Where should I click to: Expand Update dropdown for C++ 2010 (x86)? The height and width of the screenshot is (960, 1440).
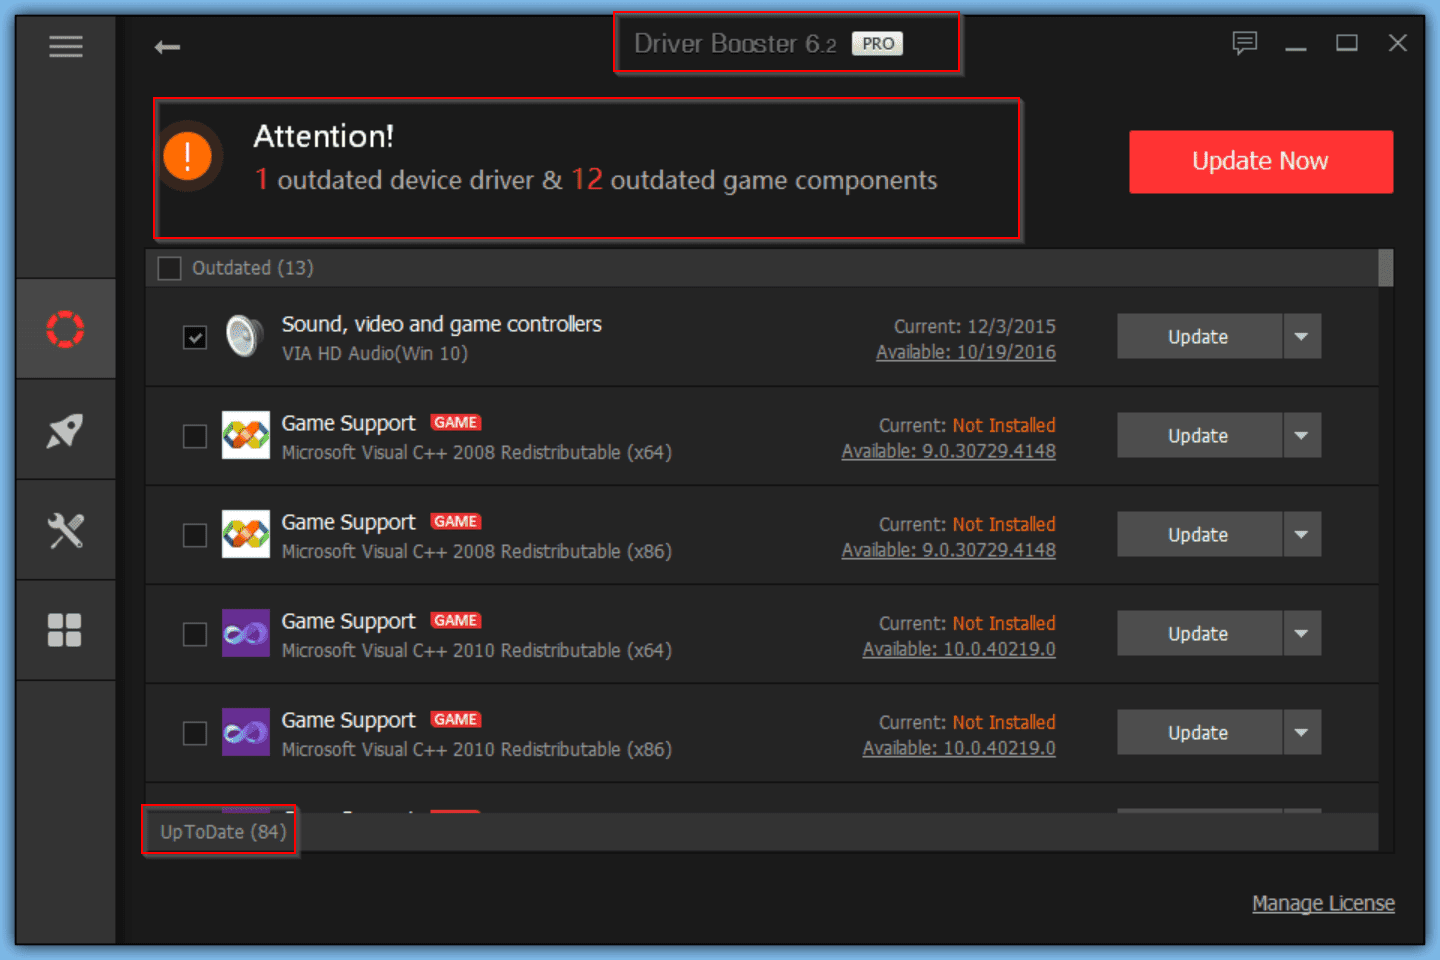pyautogui.click(x=1302, y=732)
